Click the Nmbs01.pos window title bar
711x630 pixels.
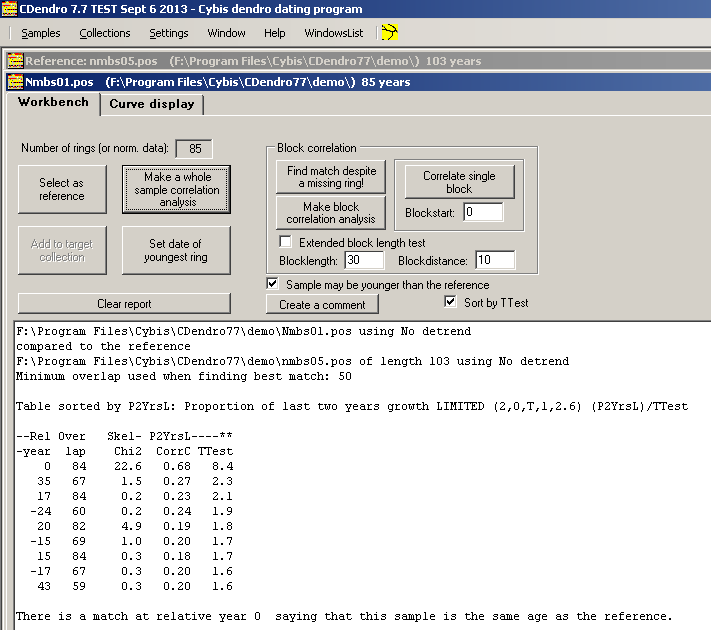[358, 82]
